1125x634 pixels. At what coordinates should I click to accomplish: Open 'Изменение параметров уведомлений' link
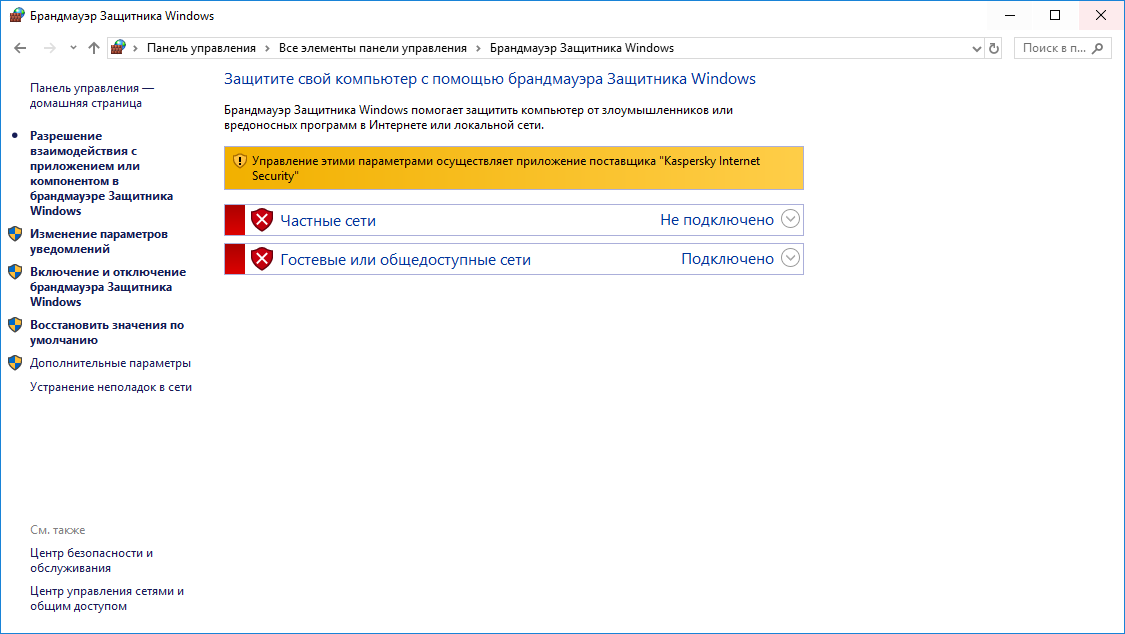click(98, 241)
